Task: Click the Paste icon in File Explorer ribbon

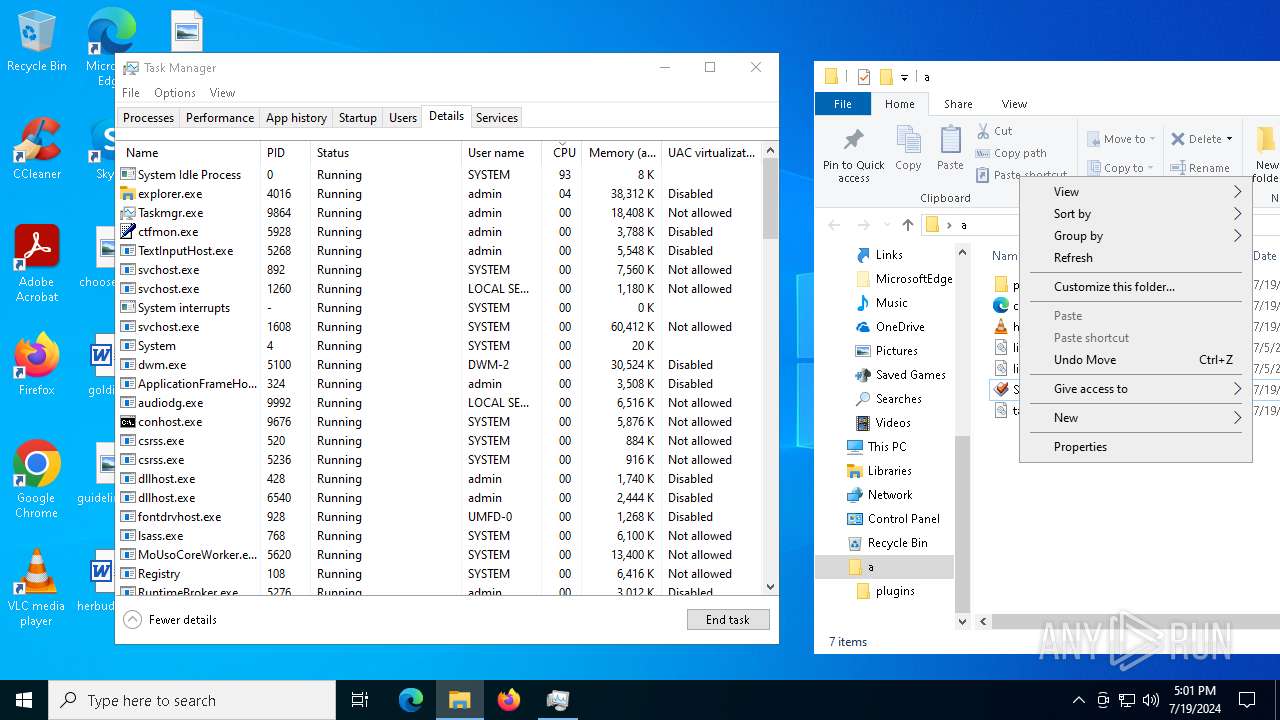Action: 950,148
